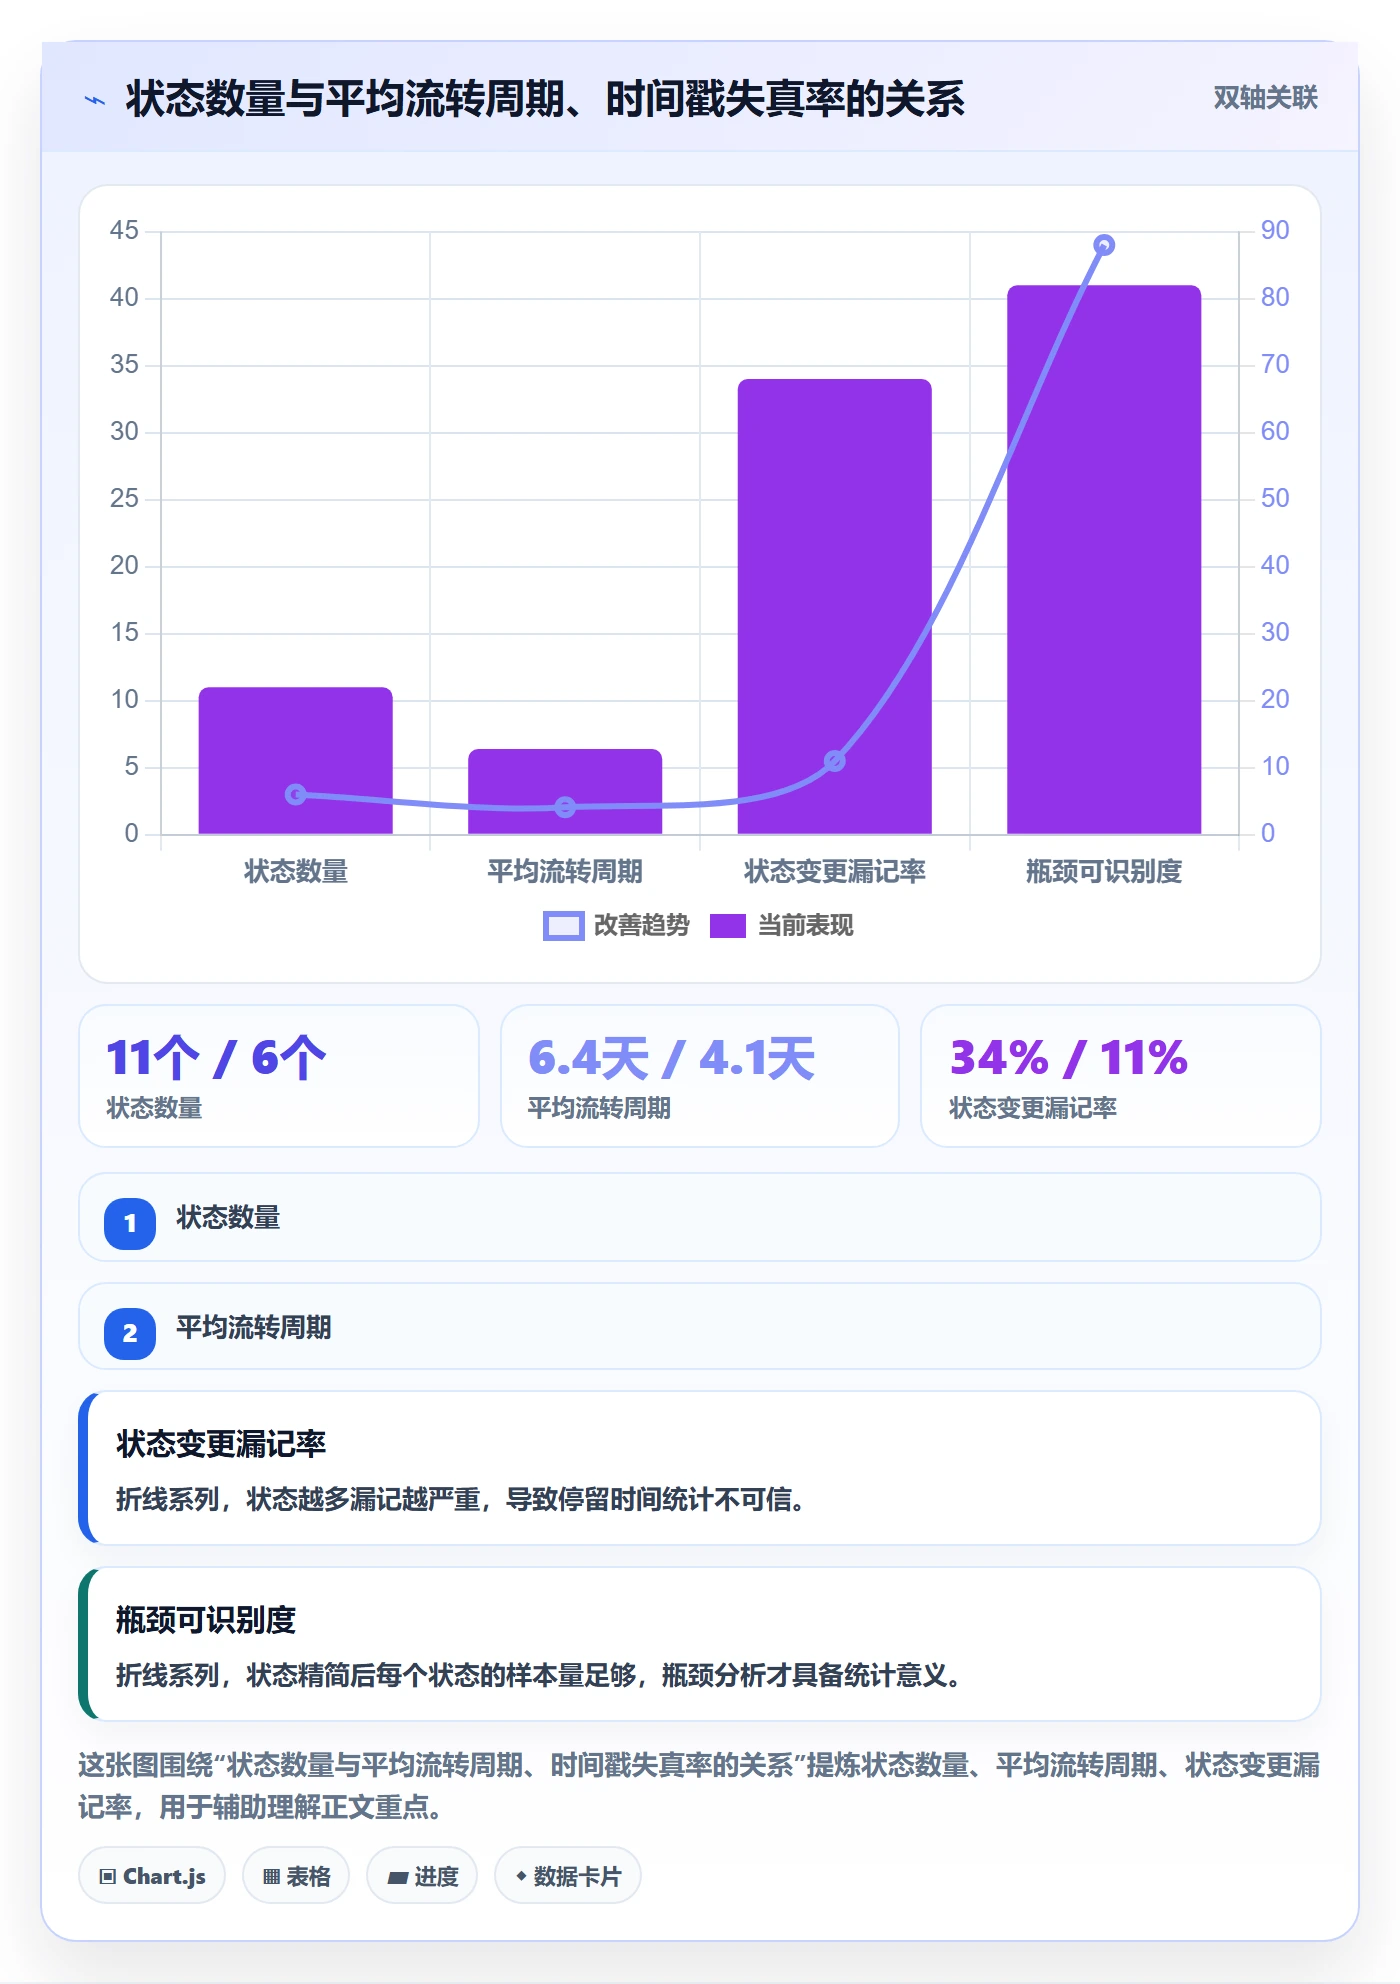This screenshot has width=1400, height=1984.
Task: Open the 34% / 11% stat card
Action: point(1121,1076)
